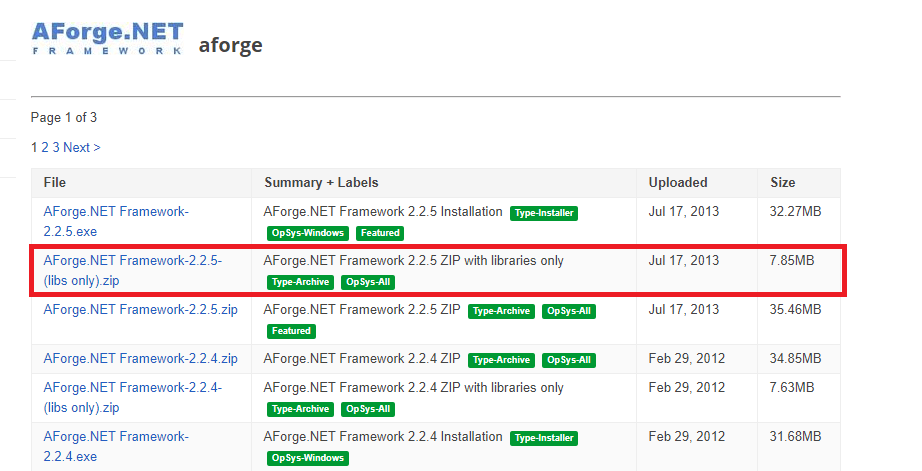Open AForge.NET Framework-2.2.4.zip file link
The image size is (922, 471).
141,359
